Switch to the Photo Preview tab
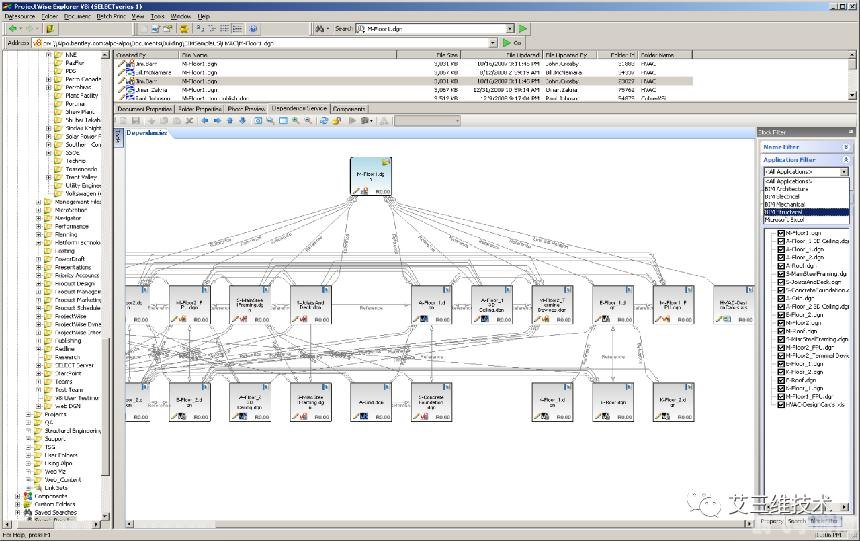 click(x=246, y=109)
